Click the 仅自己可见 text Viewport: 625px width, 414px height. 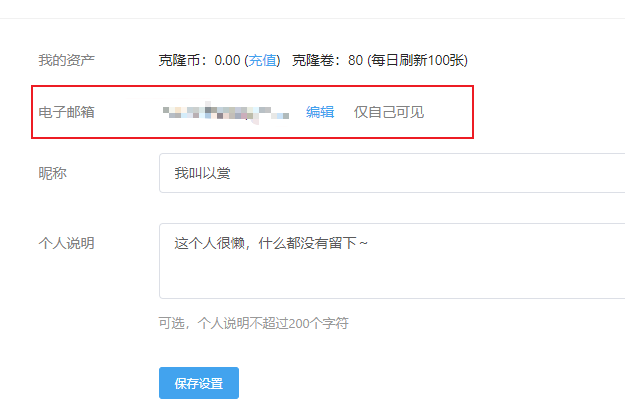tap(389, 112)
